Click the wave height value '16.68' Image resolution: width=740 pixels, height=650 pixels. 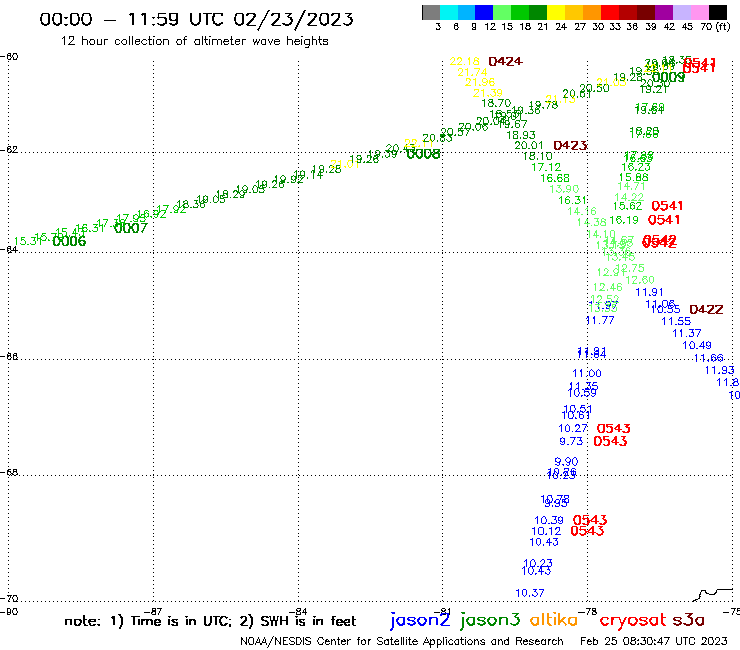tap(555, 178)
